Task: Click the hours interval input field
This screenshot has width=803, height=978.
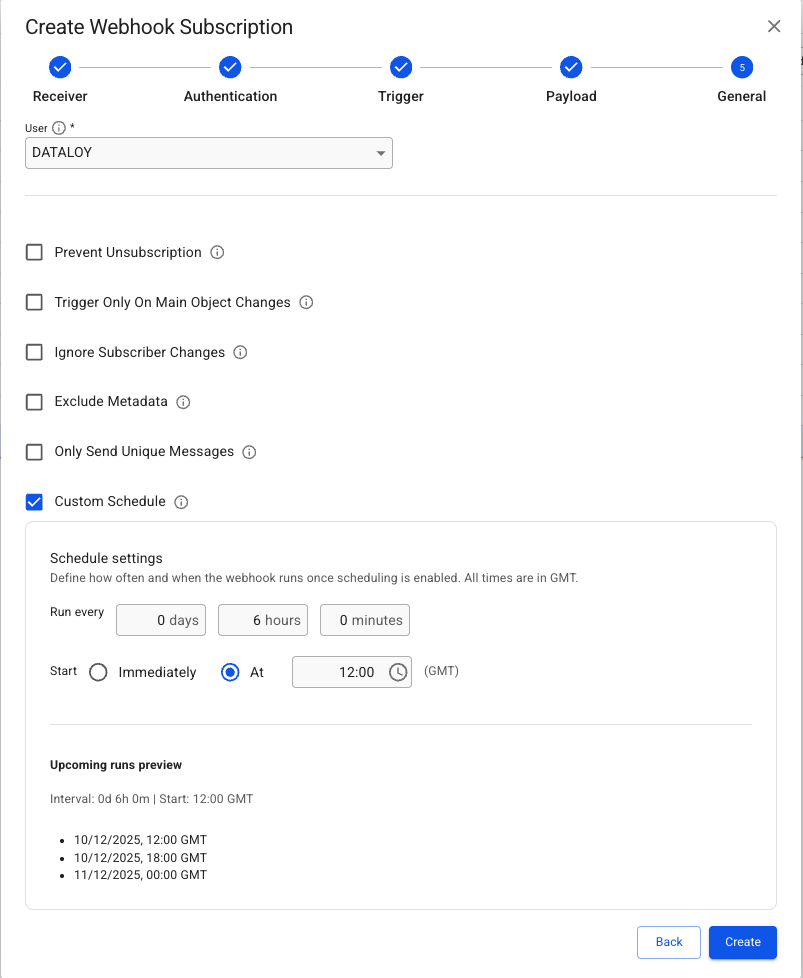Action: click(262, 620)
